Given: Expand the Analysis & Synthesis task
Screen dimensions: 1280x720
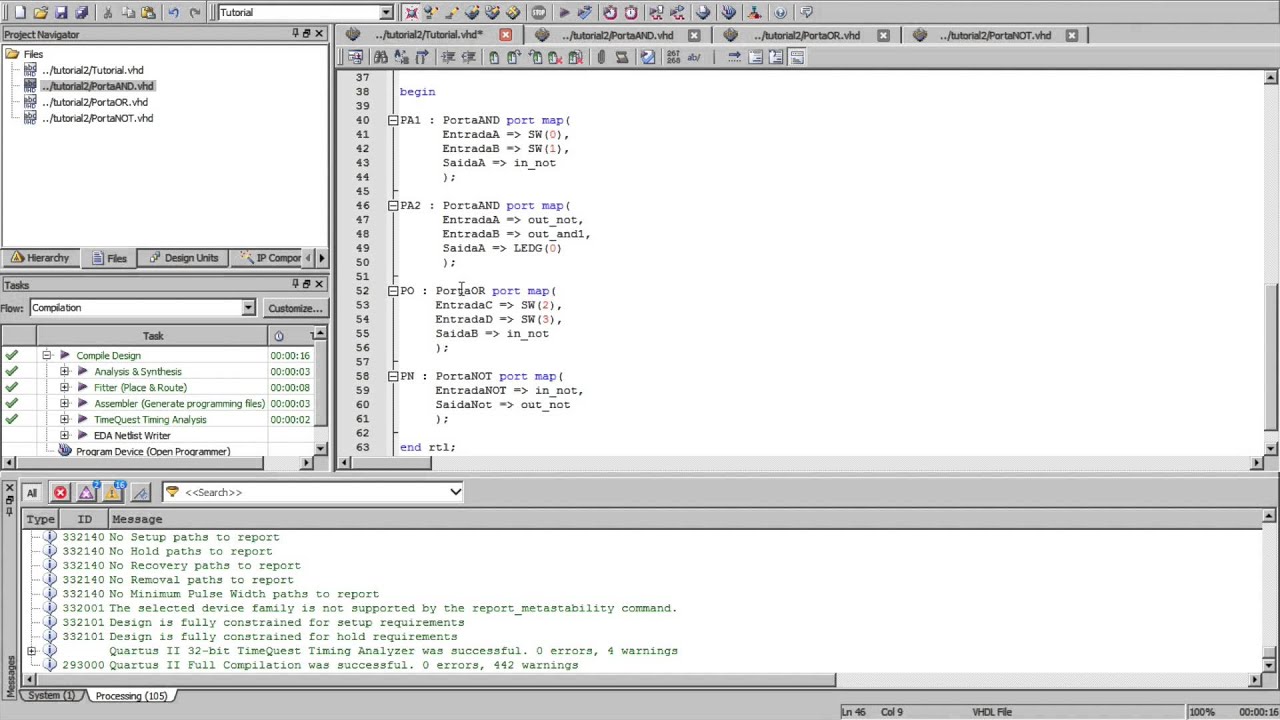Looking at the screenshot, I should tap(64, 372).
